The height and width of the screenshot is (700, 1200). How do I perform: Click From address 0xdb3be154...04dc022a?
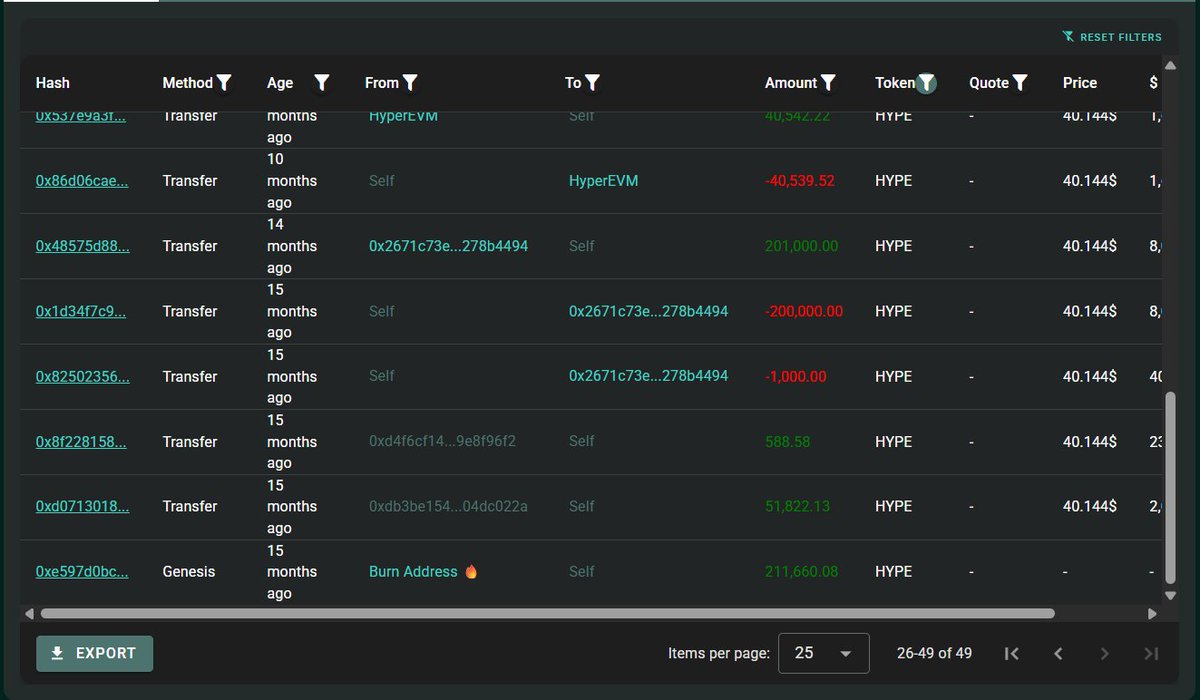point(448,506)
